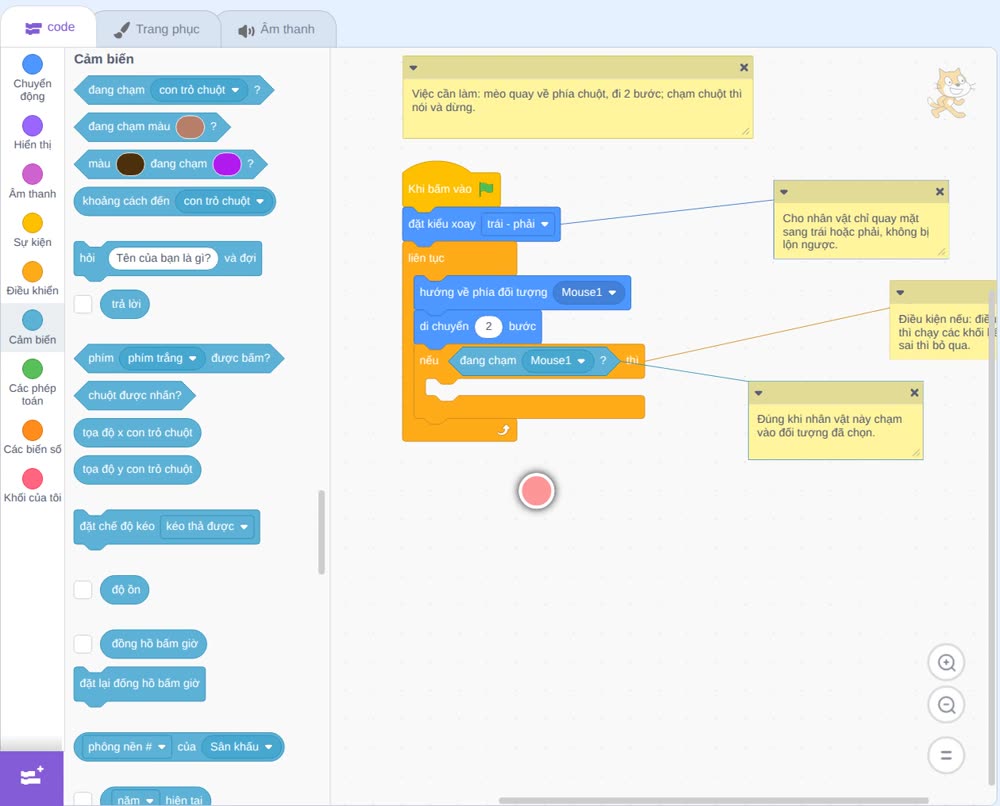Close the rotation style comment
Screen dimensions: 1000x806
click(x=939, y=192)
